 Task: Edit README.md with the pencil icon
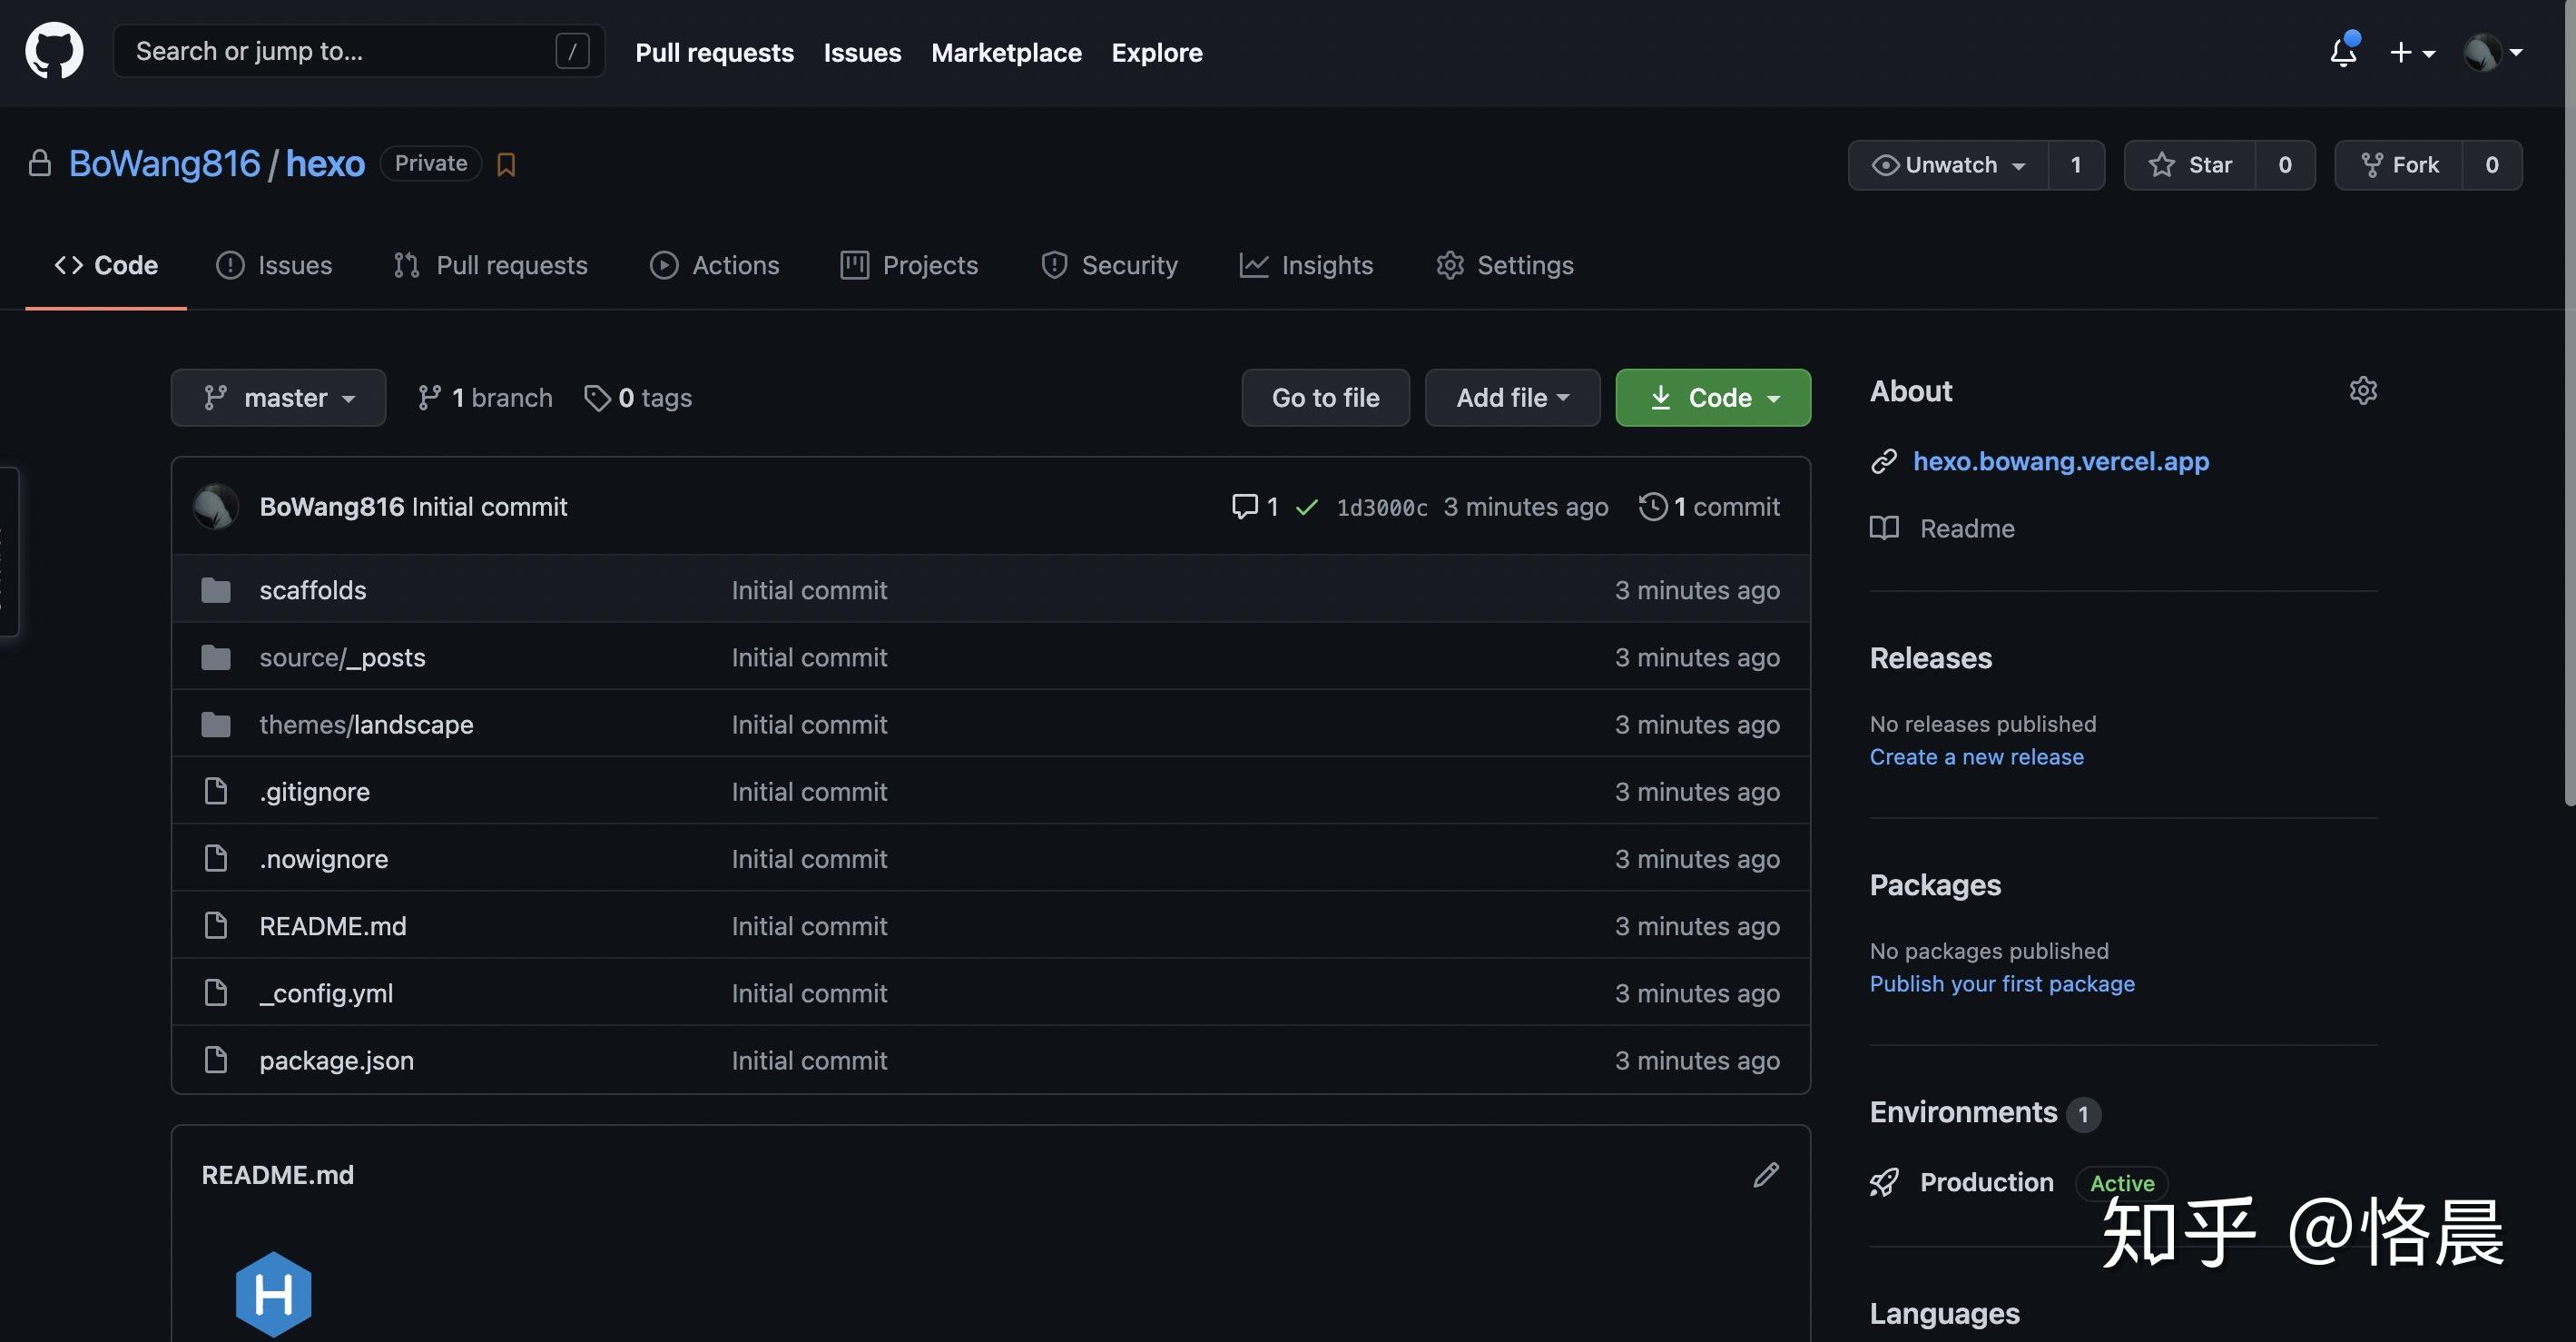click(1766, 1174)
